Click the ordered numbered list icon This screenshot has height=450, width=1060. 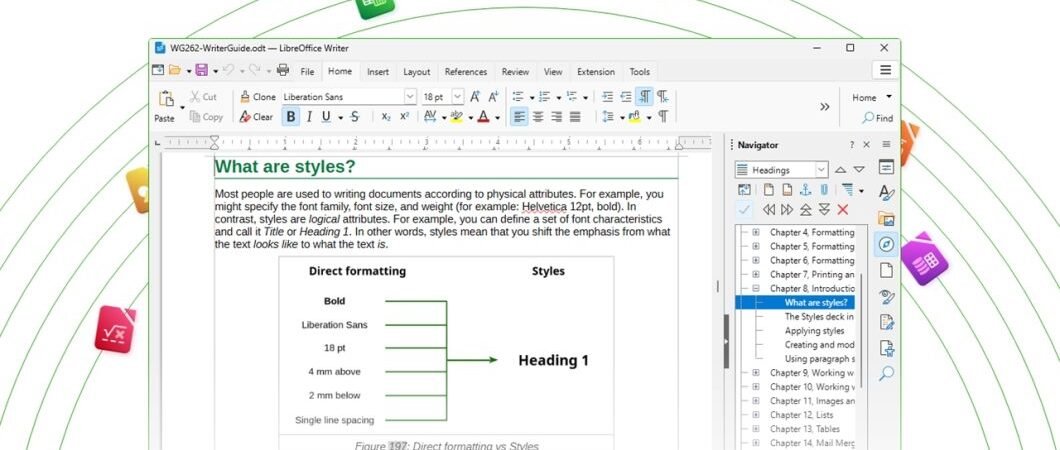tap(544, 97)
